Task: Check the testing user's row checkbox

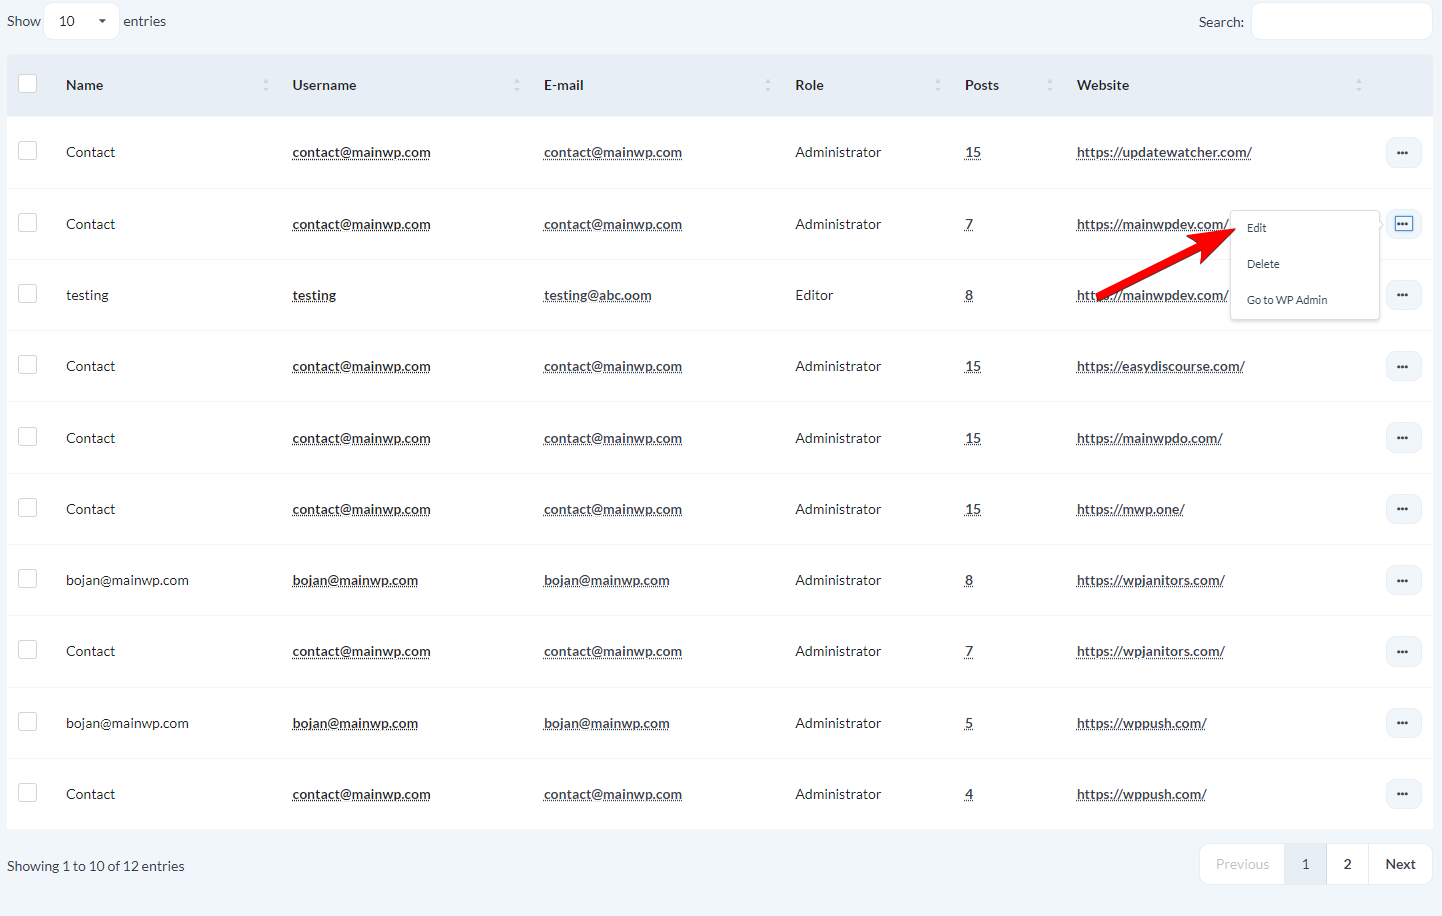Action: coord(27,292)
